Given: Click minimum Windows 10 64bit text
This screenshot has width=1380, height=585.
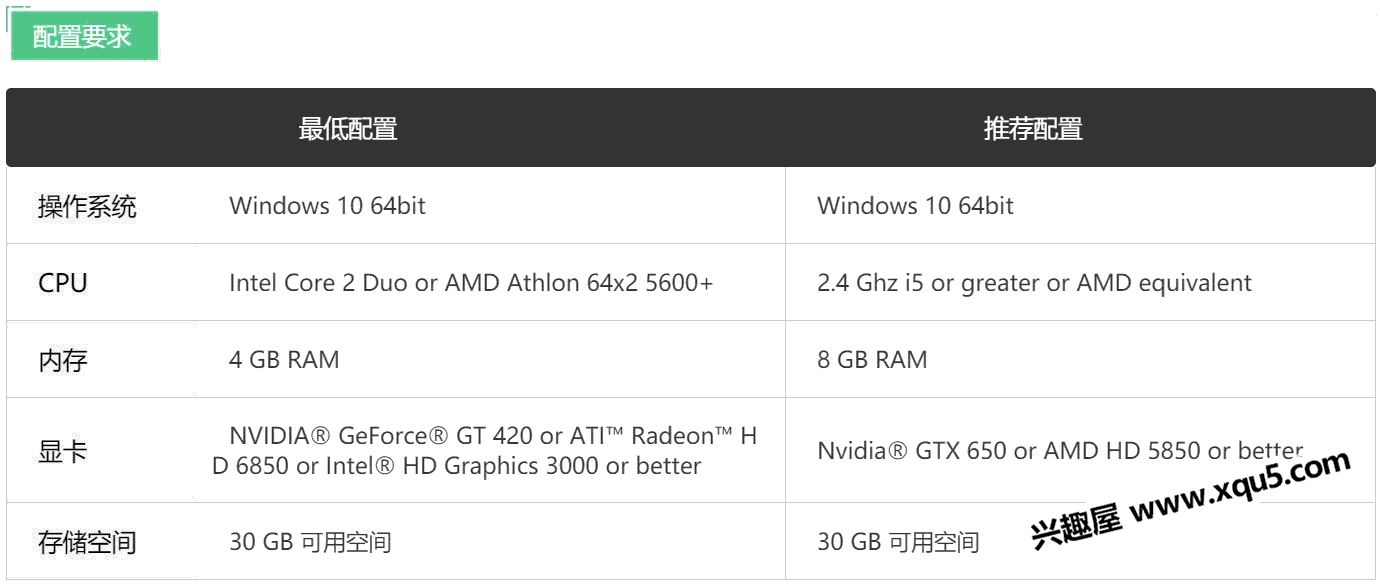Looking at the screenshot, I should point(328,206).
